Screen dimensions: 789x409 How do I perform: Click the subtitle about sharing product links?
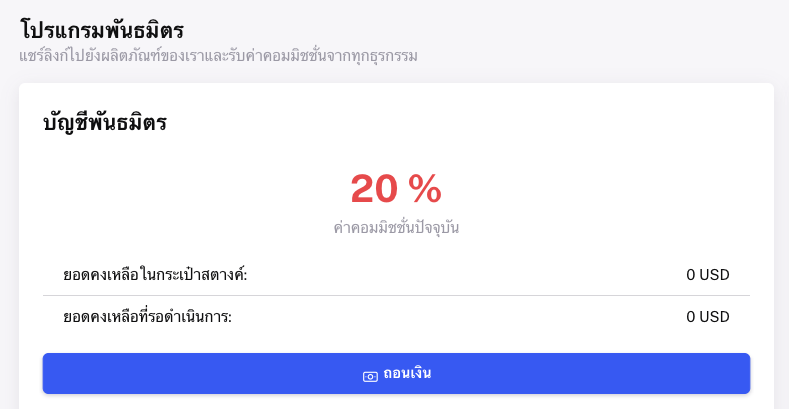(x=218, y=56)
